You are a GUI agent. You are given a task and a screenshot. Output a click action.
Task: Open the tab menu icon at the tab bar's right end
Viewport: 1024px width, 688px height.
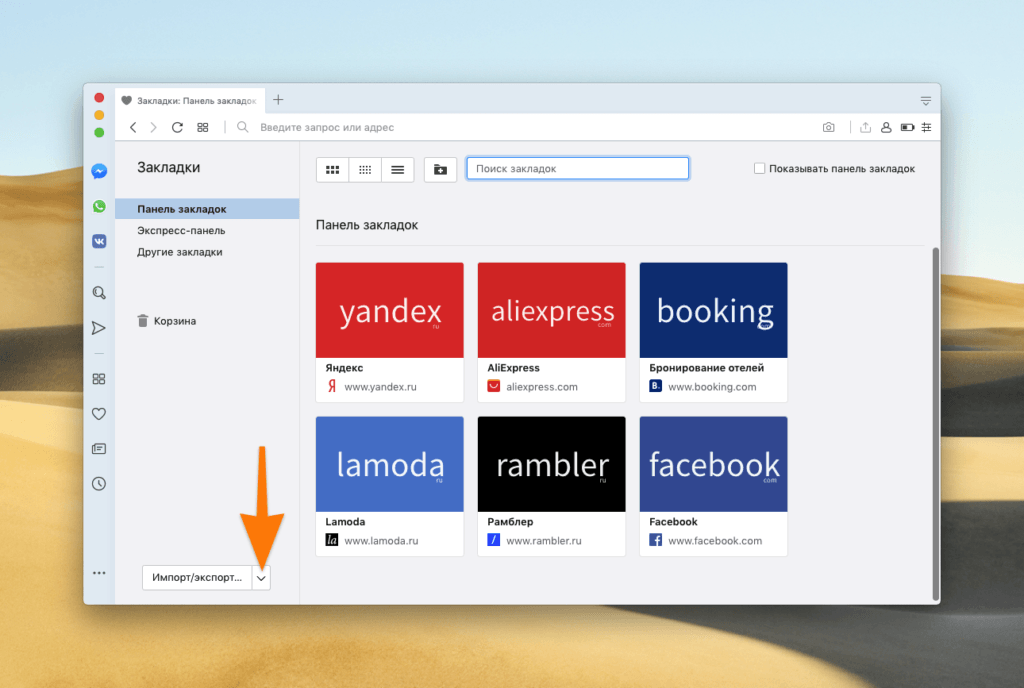coord(926,101)
